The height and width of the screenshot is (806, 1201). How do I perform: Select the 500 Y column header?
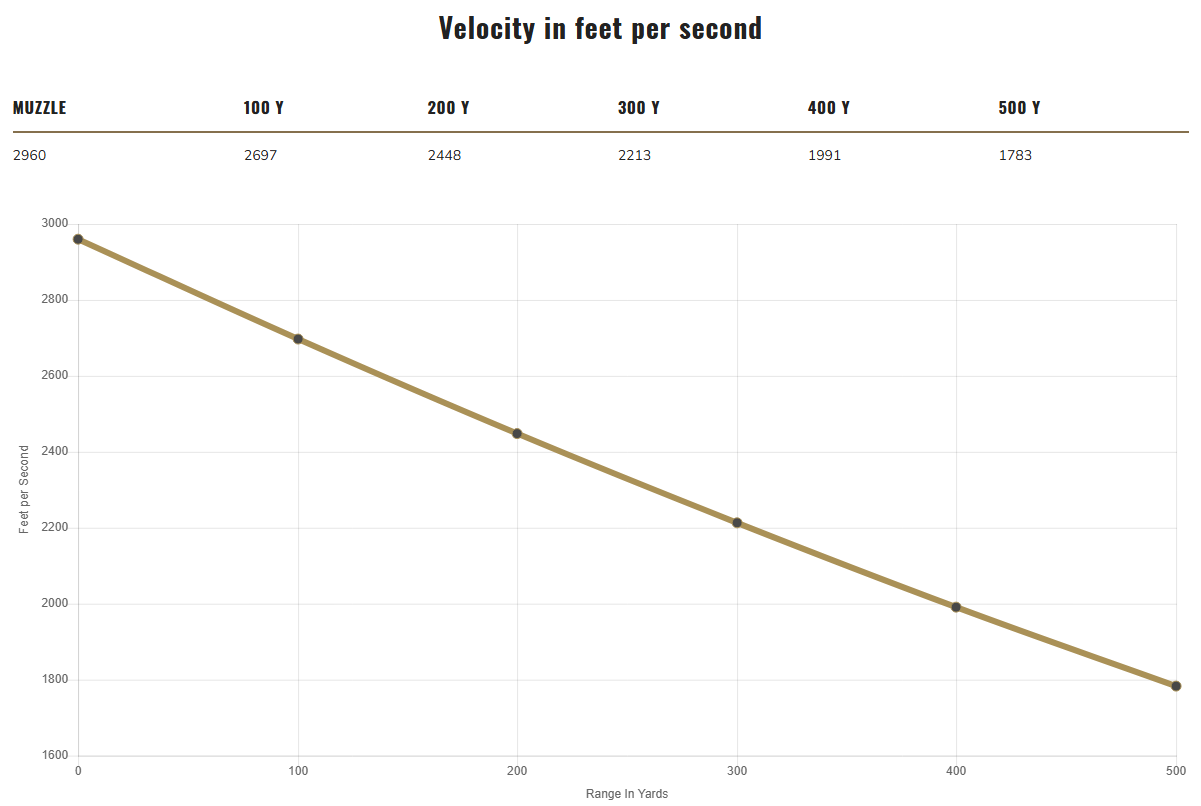pos(1019,108)
